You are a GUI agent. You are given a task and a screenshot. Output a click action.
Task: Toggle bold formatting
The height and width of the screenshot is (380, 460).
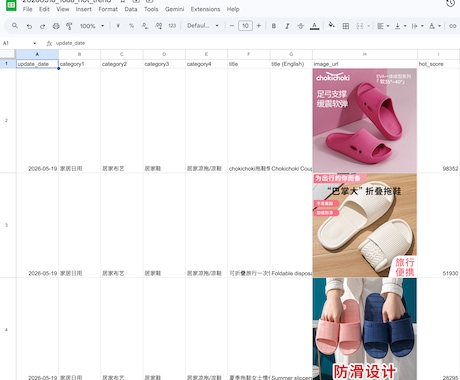click(x=274, y=26)
